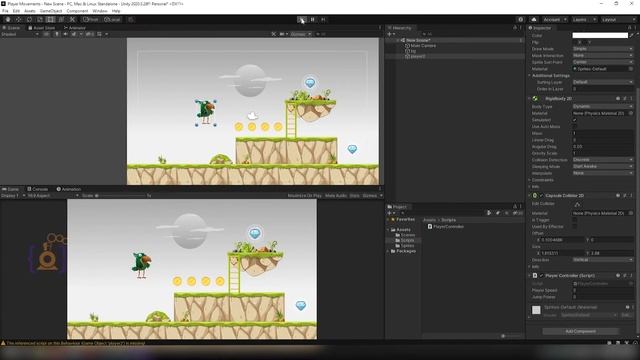
Task: Select the Scale tool in the toolbar
Action: [40, 20]
